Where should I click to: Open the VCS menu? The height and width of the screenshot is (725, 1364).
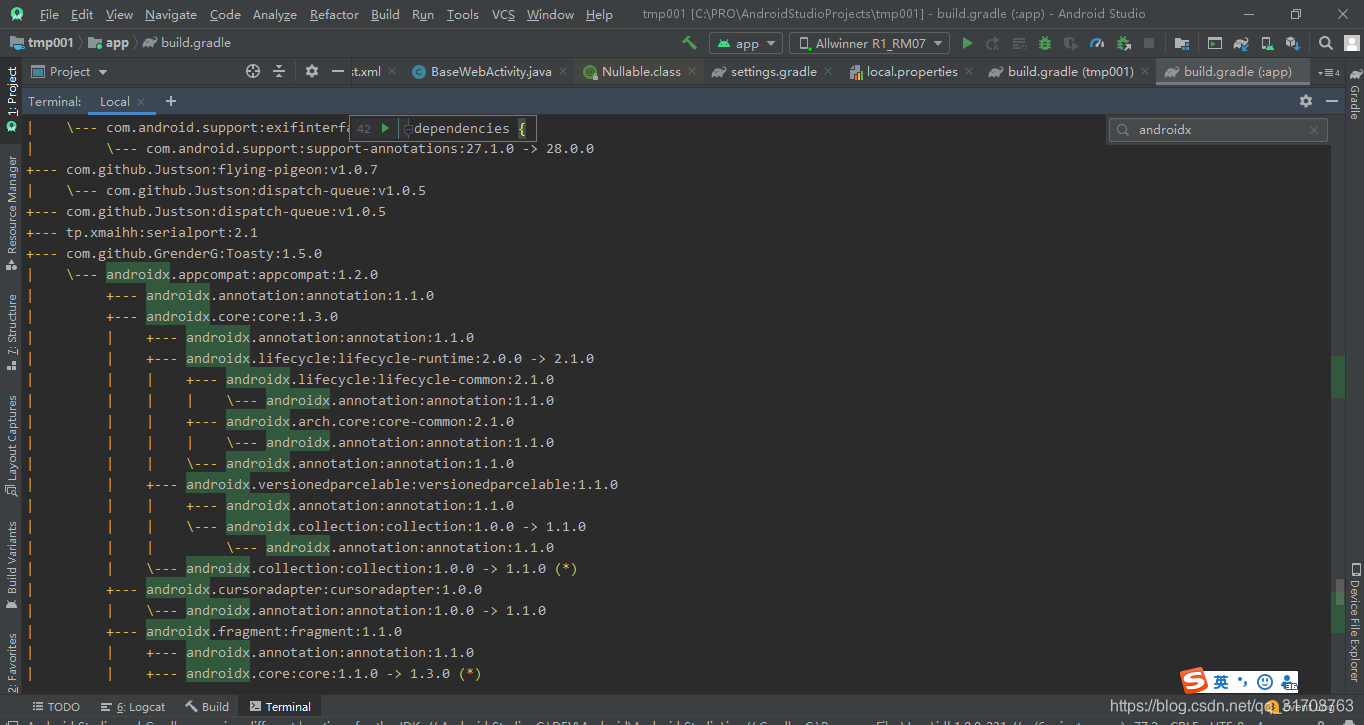(504, 14)
